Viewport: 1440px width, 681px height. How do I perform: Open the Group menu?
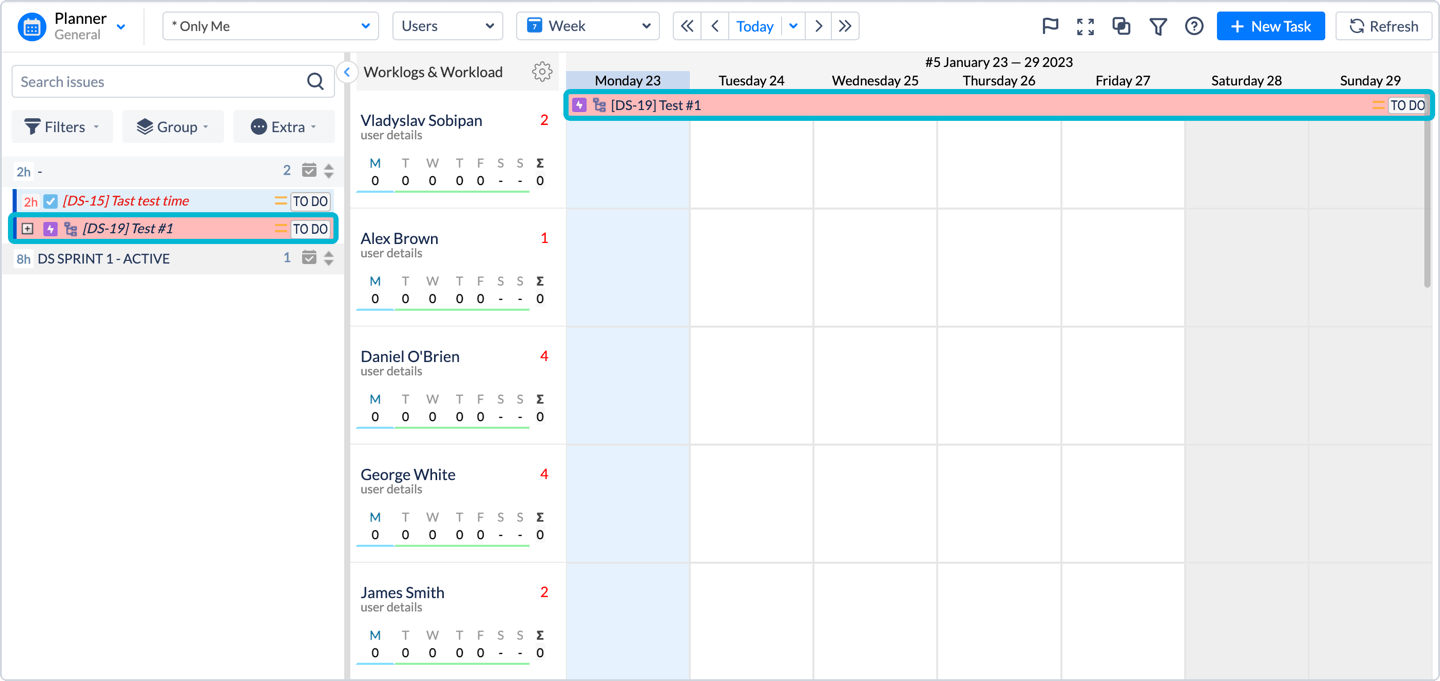click(172, 127)
